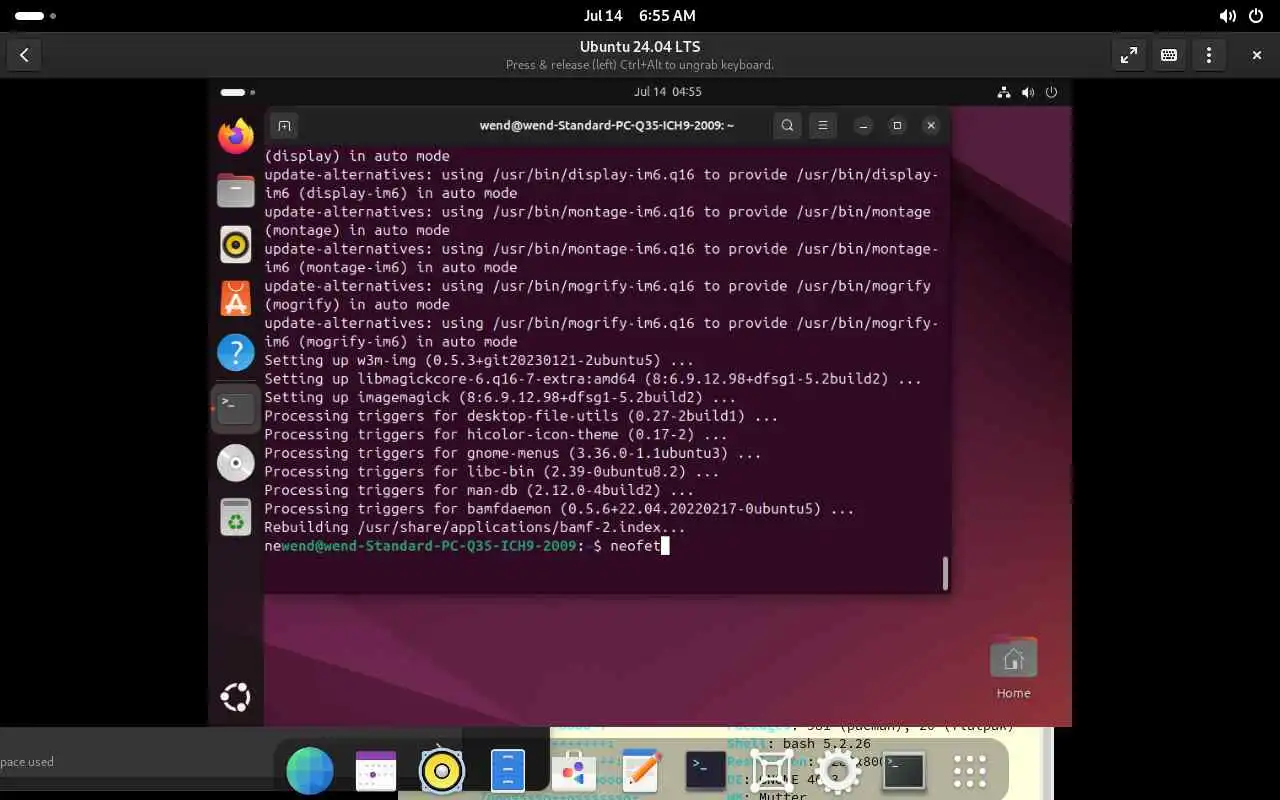Click the terminal scrollbar handle

point(945,573)
